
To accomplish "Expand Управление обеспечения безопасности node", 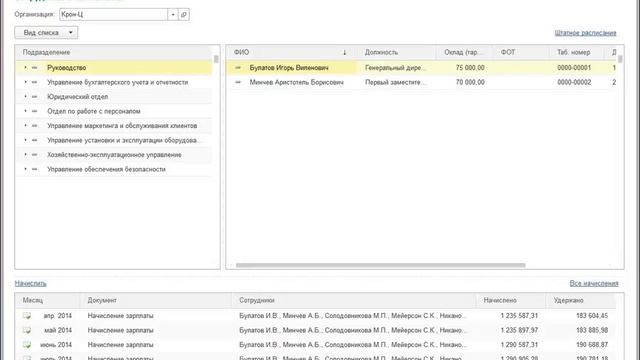I will click(x=25, y=169).
